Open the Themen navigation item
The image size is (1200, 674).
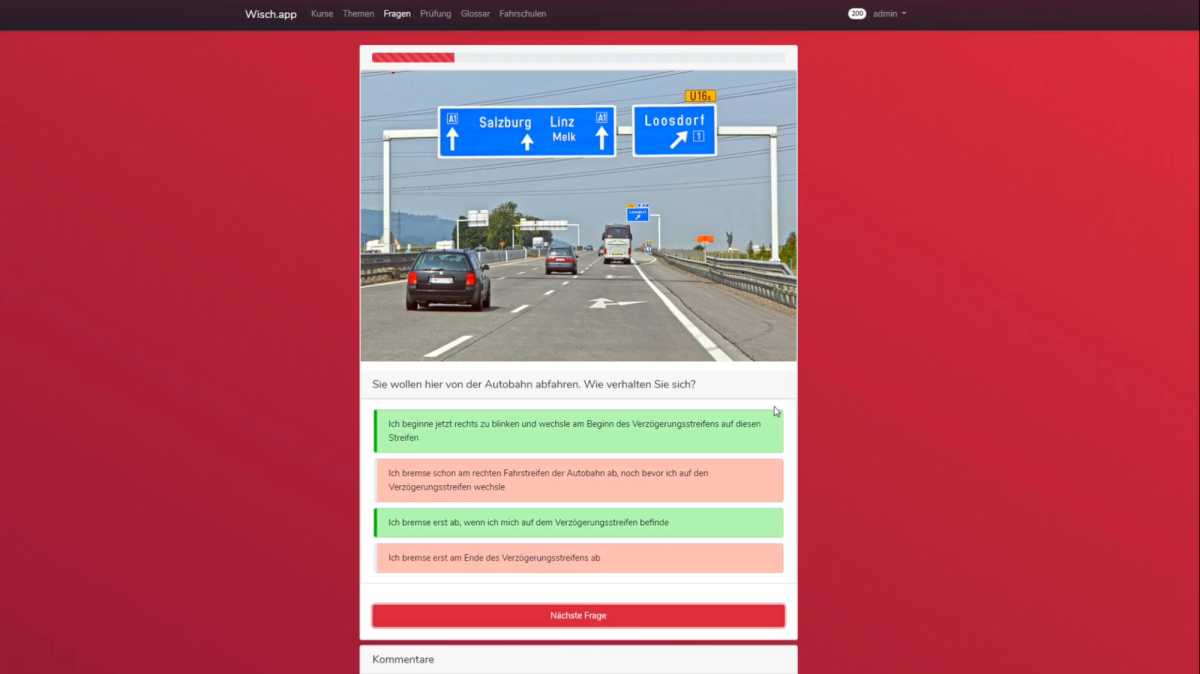point(358,14)
